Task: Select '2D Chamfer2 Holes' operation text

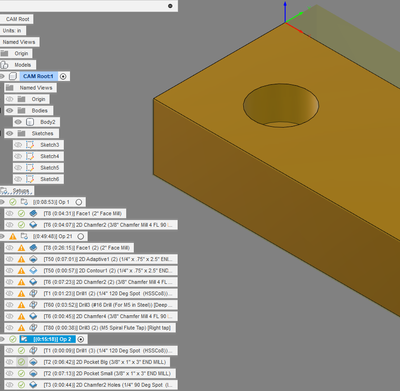Action: [x=108, y=385]
